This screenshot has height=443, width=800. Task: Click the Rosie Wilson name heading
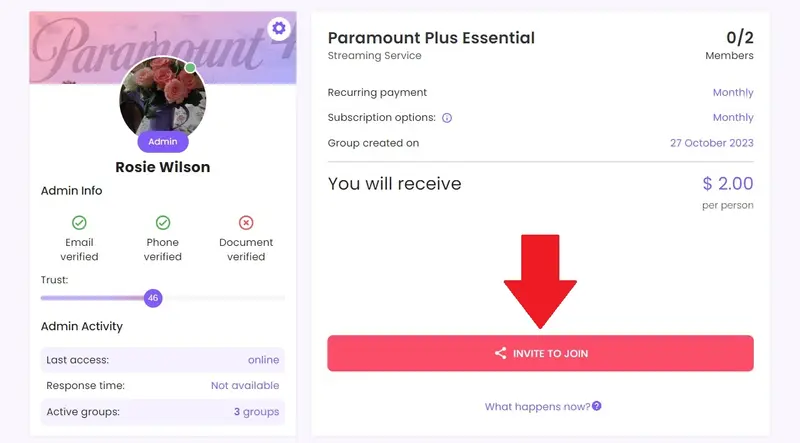point(163,167)
